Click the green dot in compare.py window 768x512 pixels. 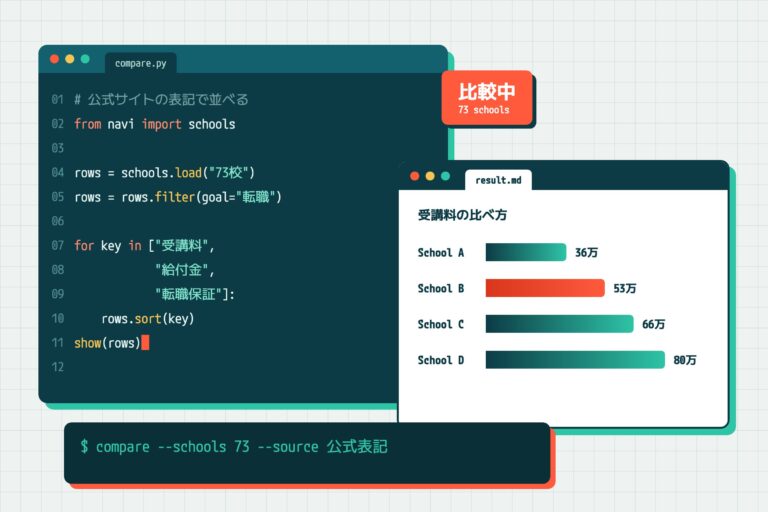[x=85, y=59]
